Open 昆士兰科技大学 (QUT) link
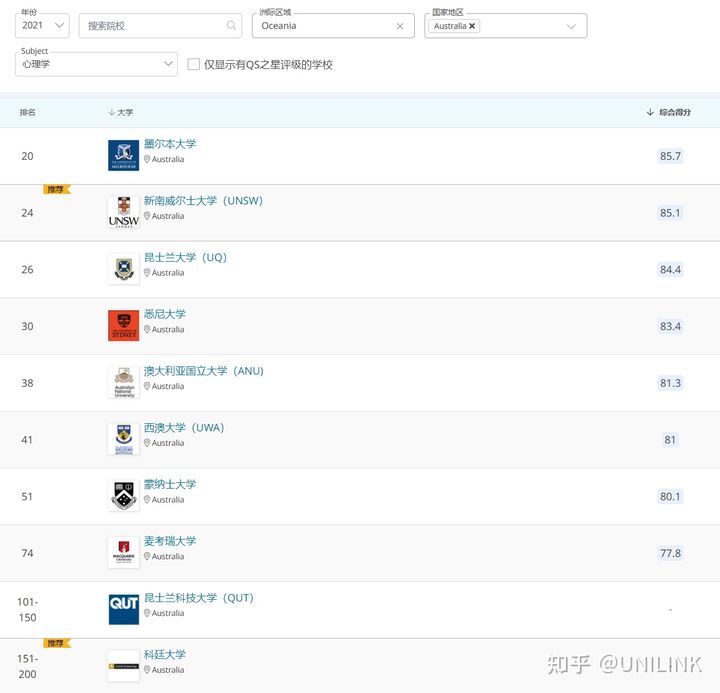The image size is (720, 693). pos(198,598)
